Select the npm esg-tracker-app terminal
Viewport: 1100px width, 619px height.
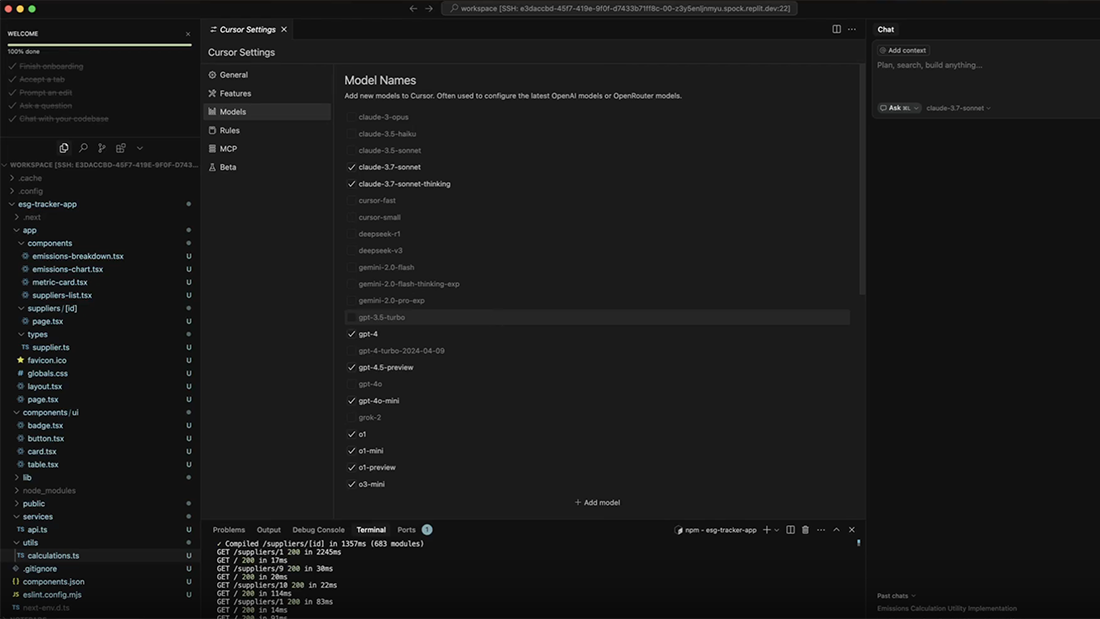pyautogui.click(x=715, y=530)
